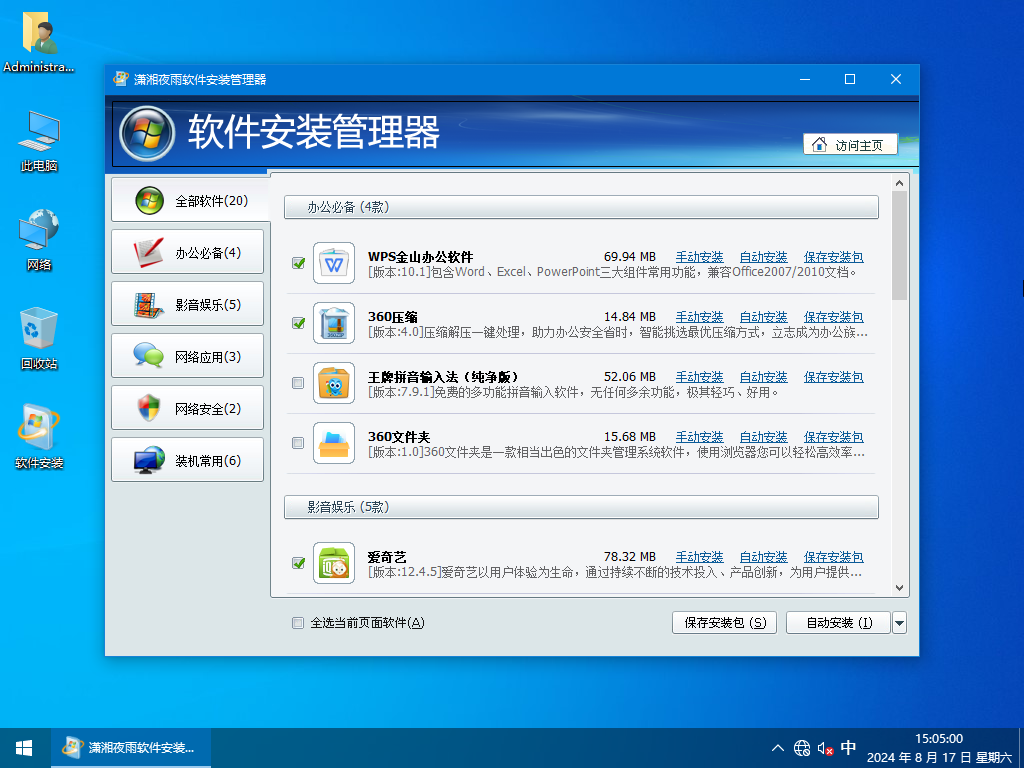Switch to the 影音娱乐(5) tab
Screen dimensions: 1024x768
click(x=187, y=304)
